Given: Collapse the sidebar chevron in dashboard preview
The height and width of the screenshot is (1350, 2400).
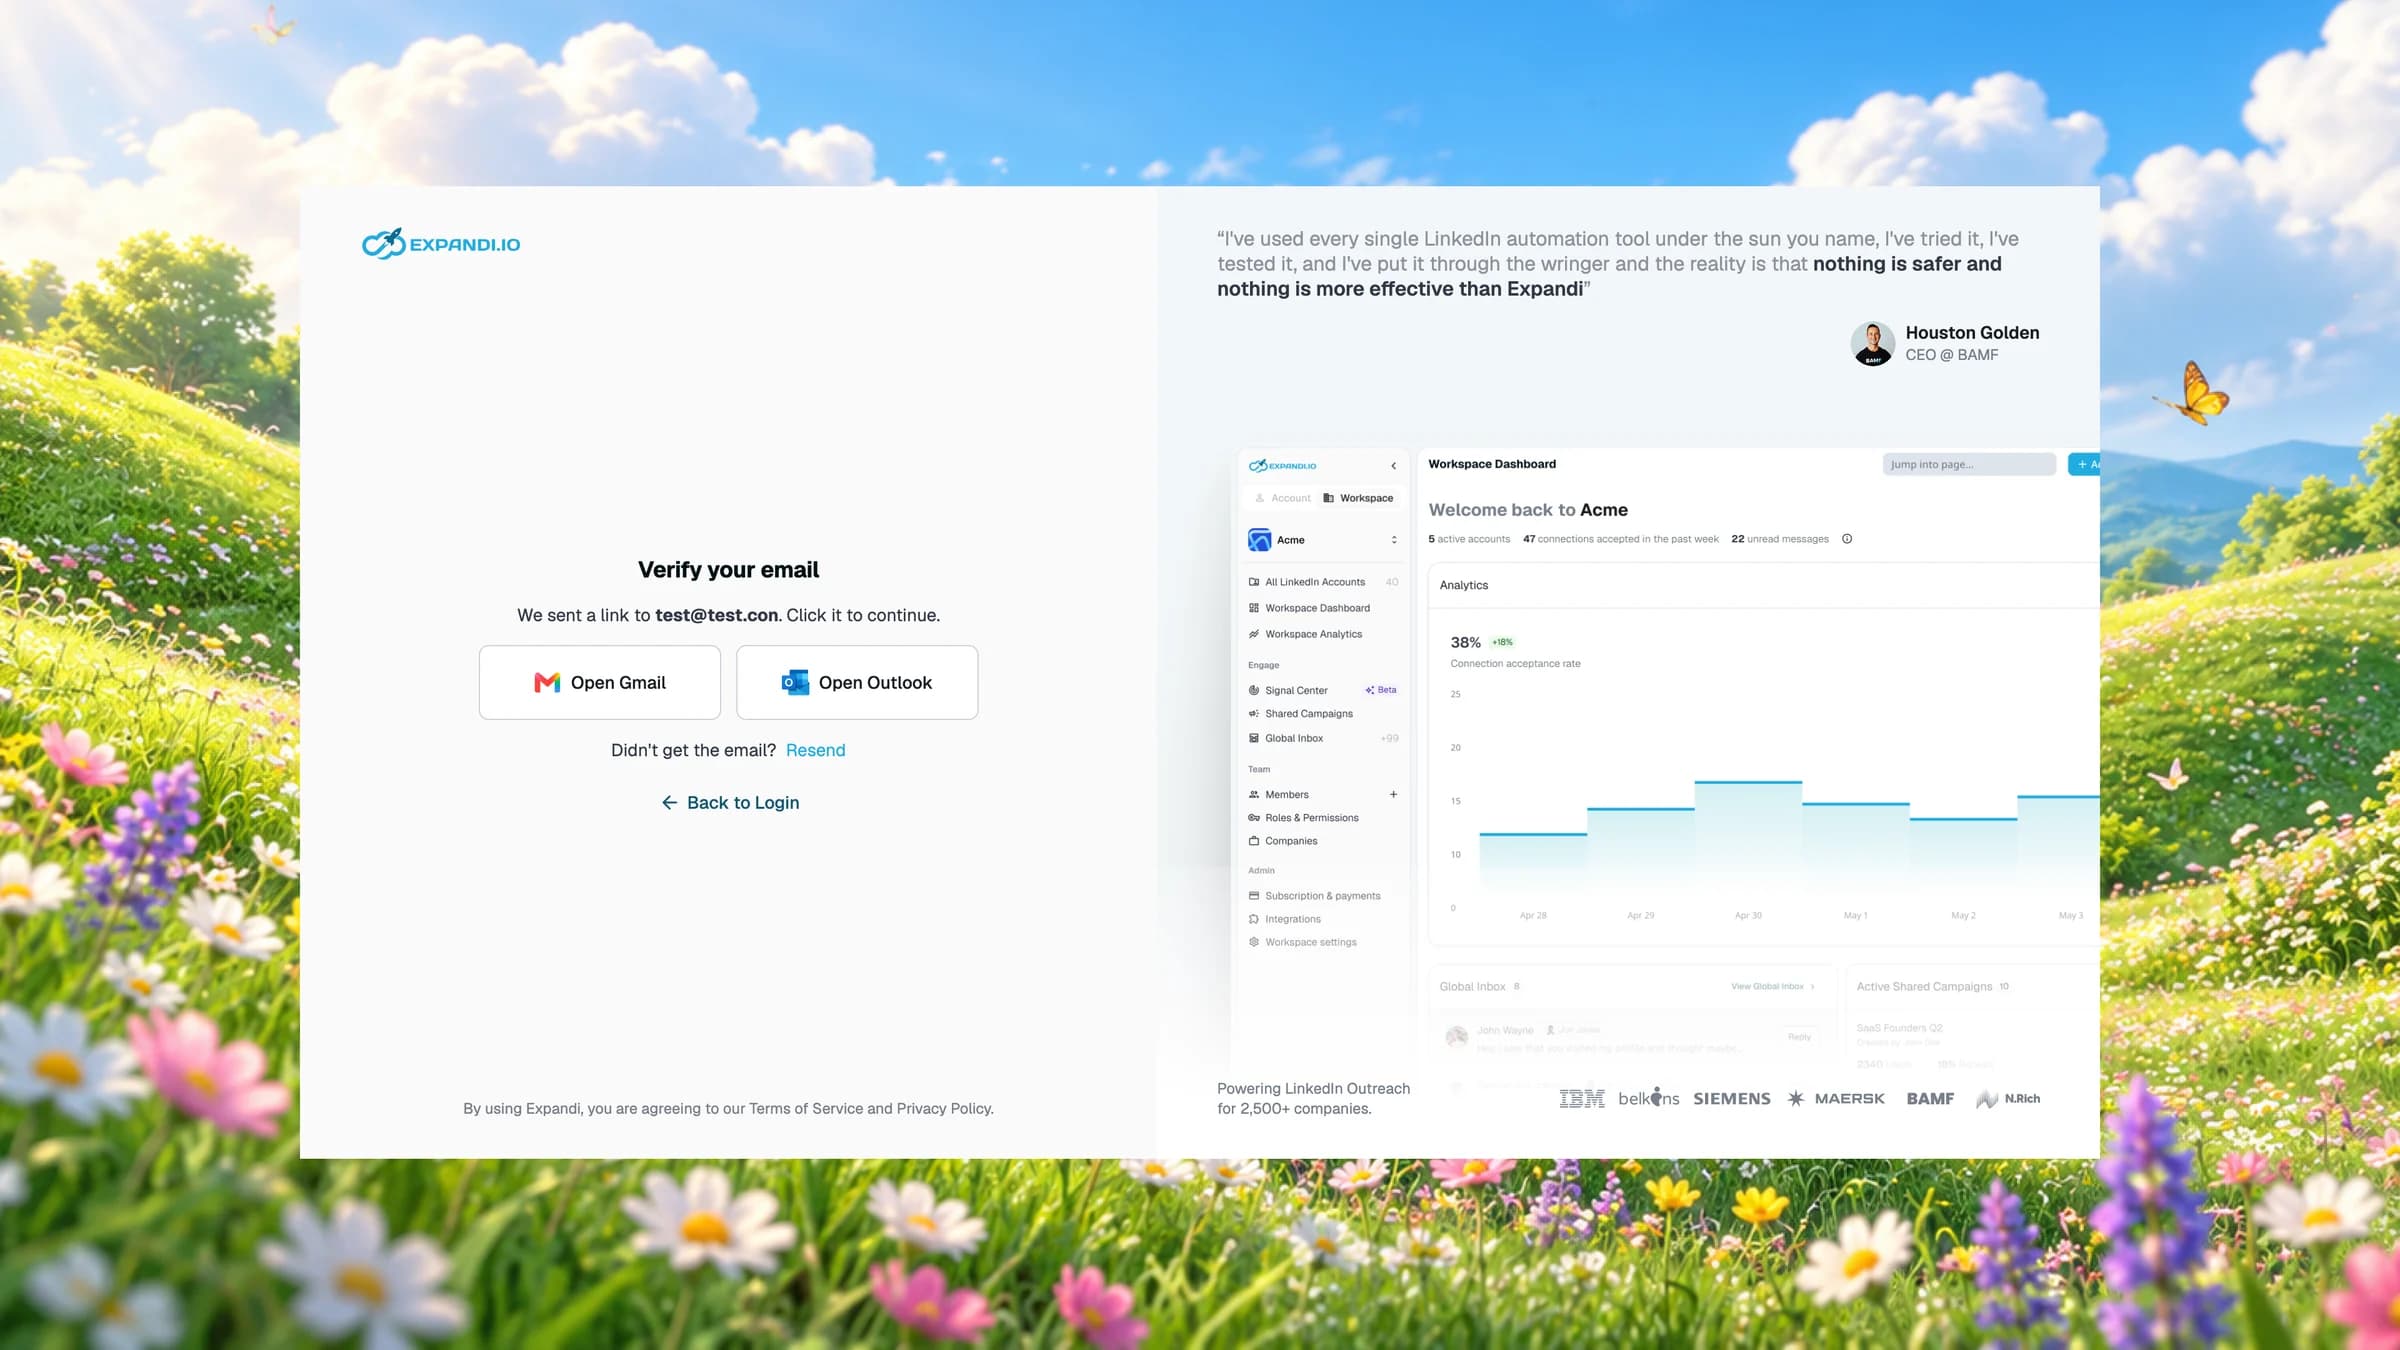Looking at the screenshot, I should (1393, 466).
